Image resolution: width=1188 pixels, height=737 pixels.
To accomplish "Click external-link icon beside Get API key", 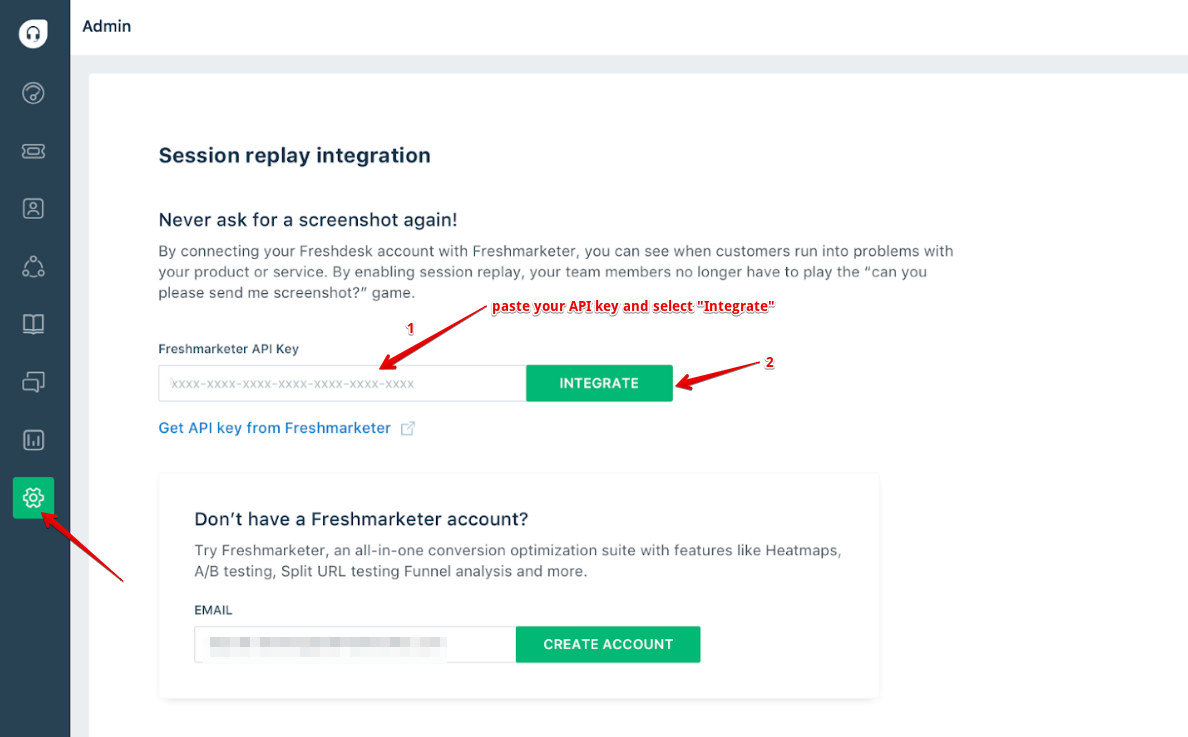I will [408, 428].
